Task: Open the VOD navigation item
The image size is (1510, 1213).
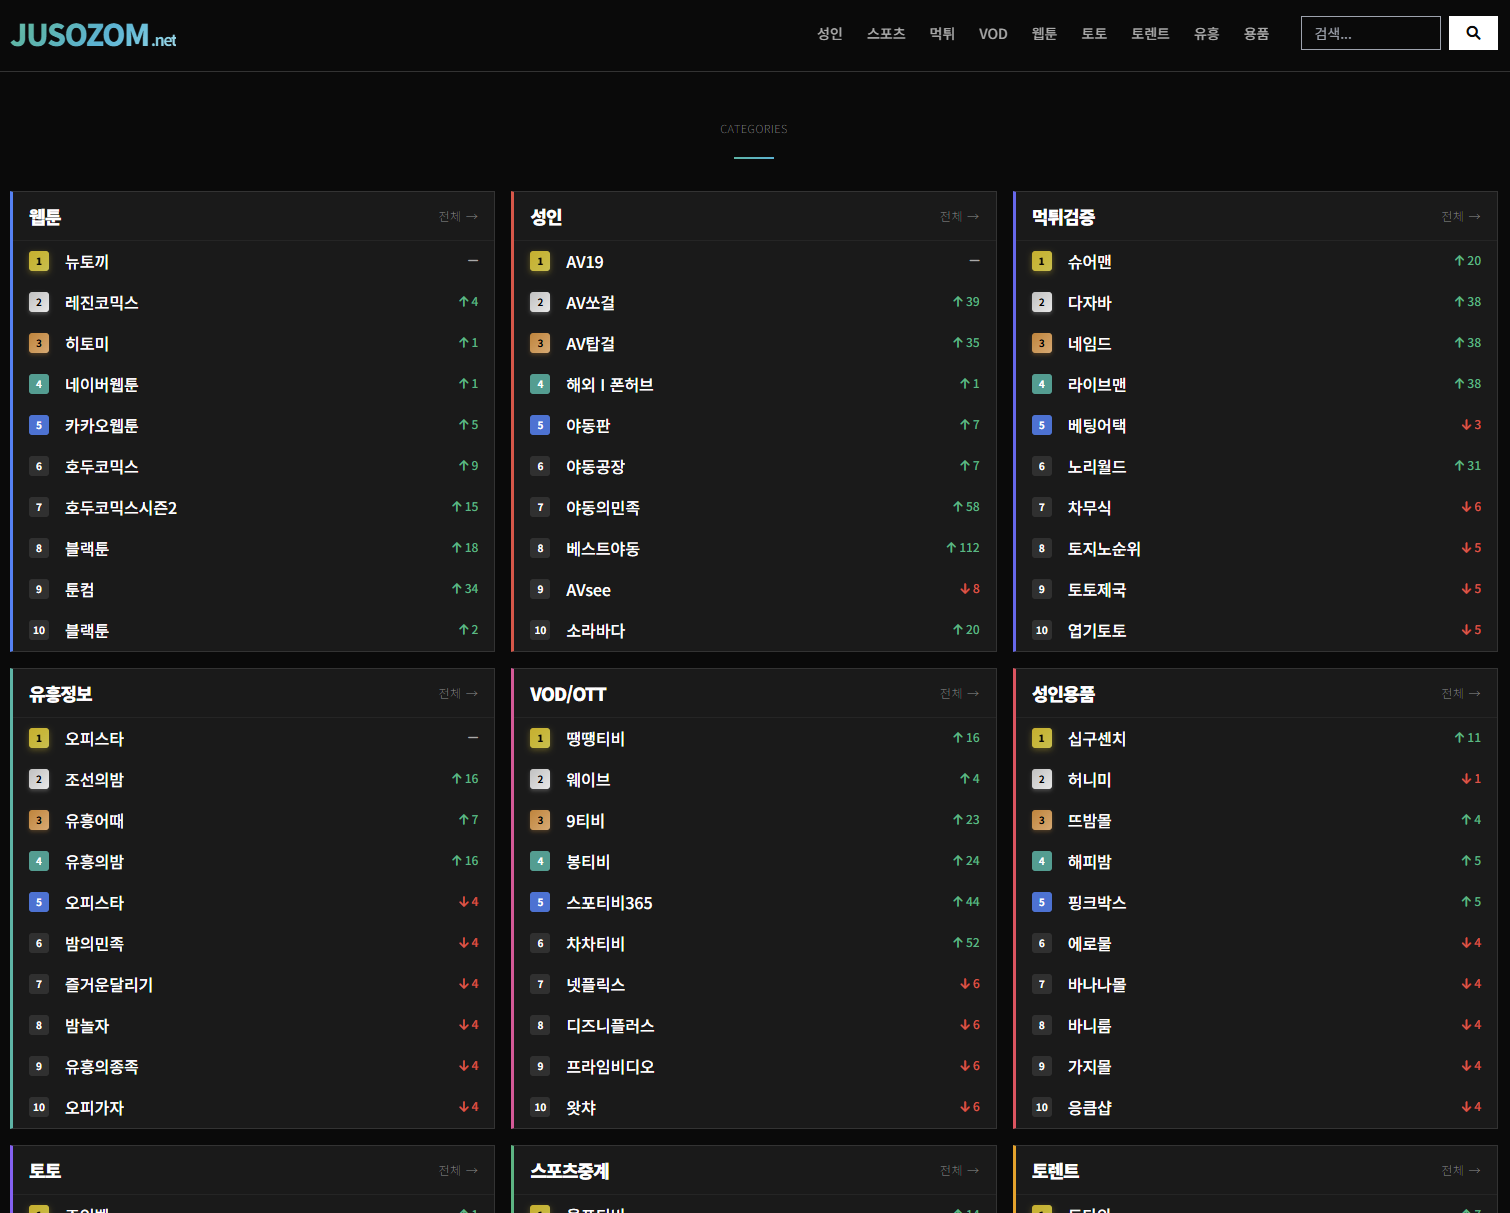Action: tap(993, 34)
